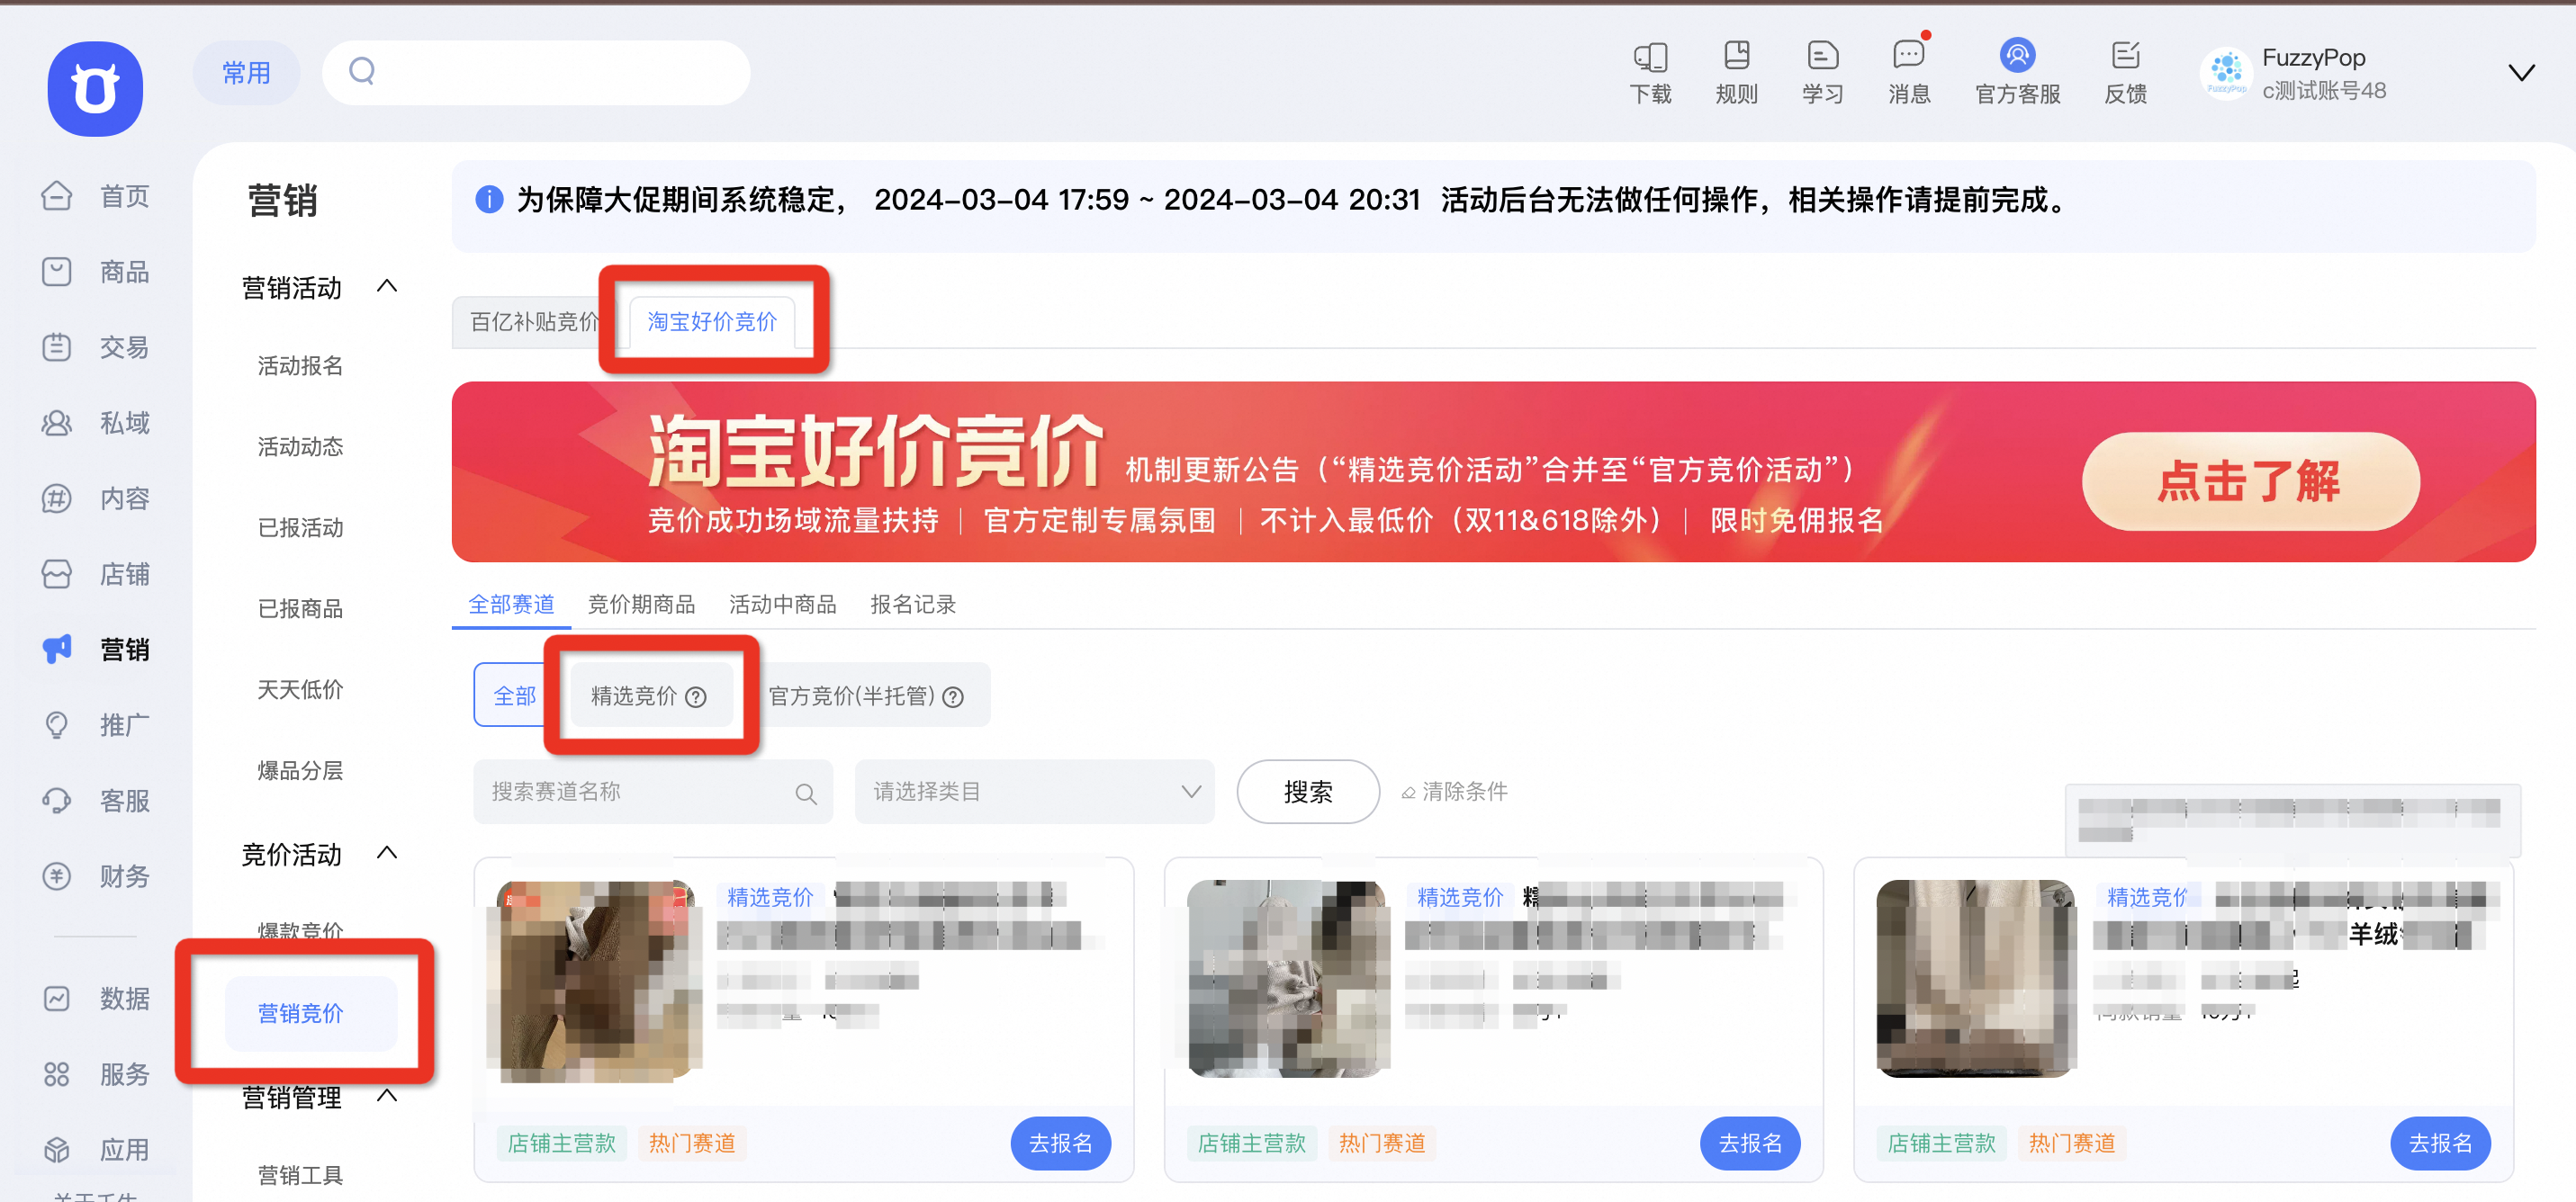This screenshot has height=1202, width=2576.
Task: Click the 常用 button in top bar
Action: tap(246, 73)
